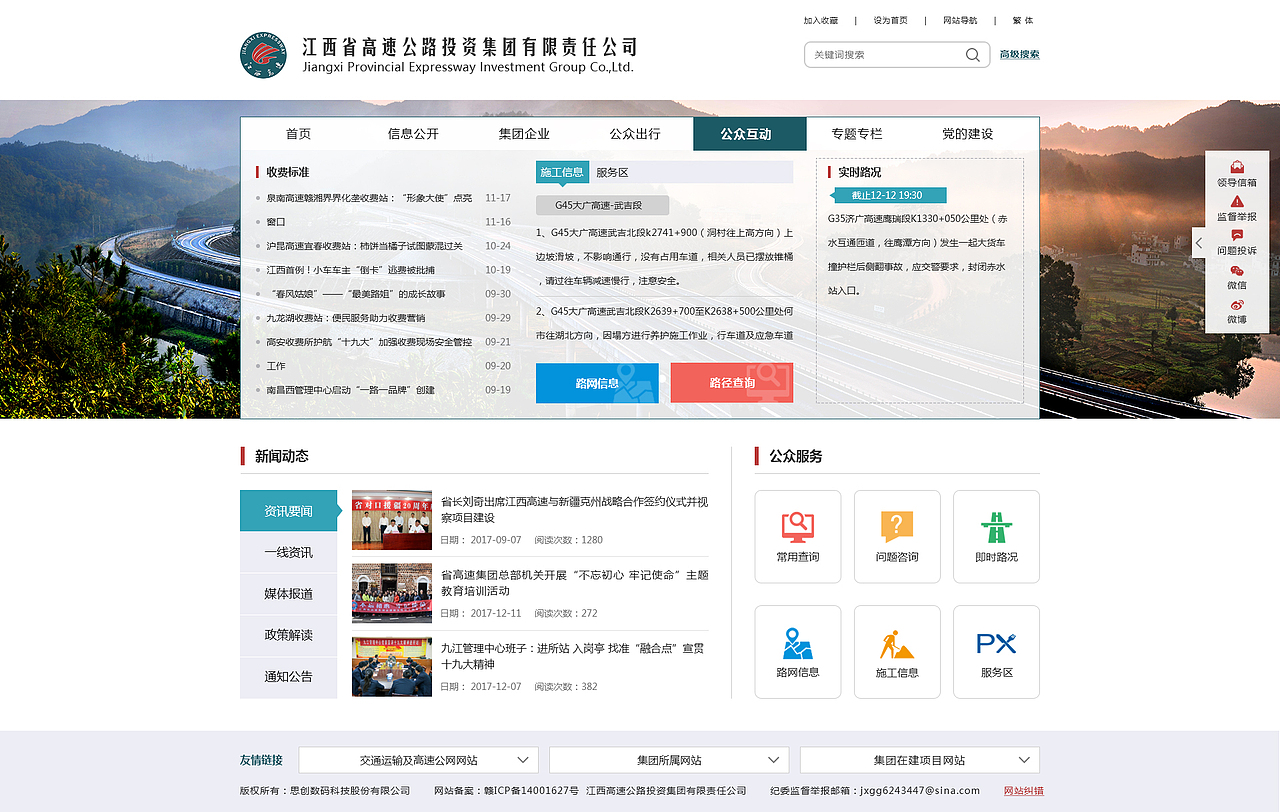Open 高安收费所护航“十九大” article

(369, 342)
